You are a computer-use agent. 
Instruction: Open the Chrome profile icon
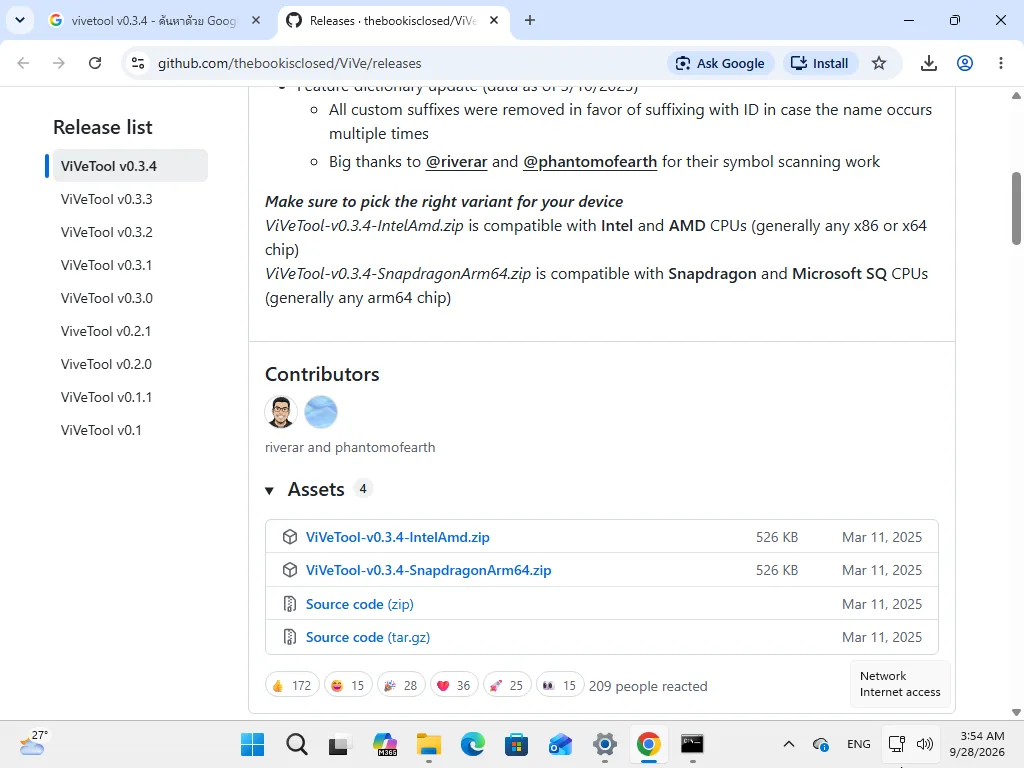[965, 63]
